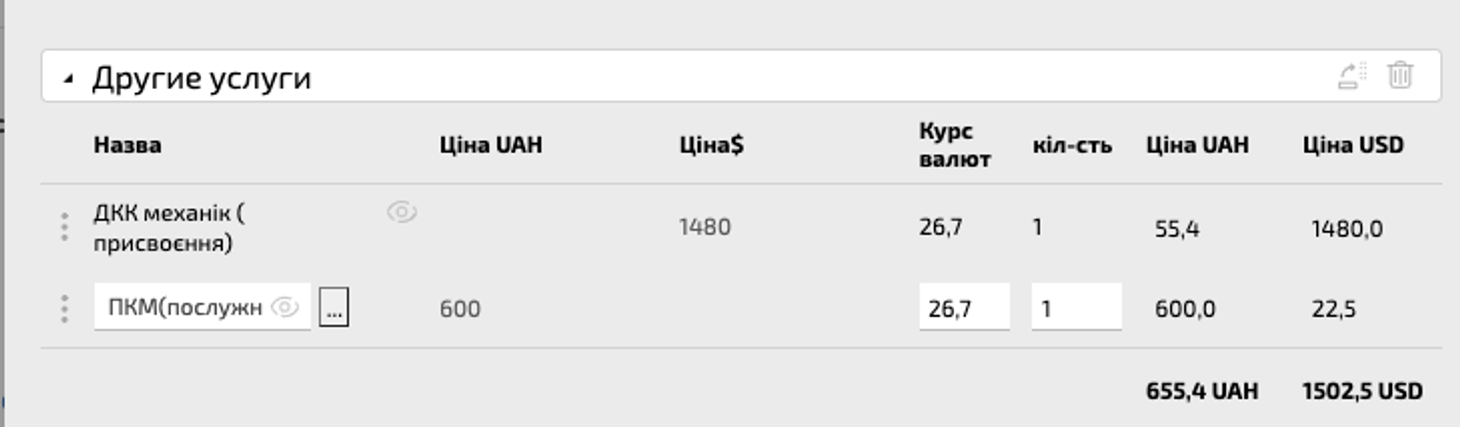This screenshot has width=1460, height=427.
Task: Click the 26,7 exchange rate input box
Action: coord(963,308)
